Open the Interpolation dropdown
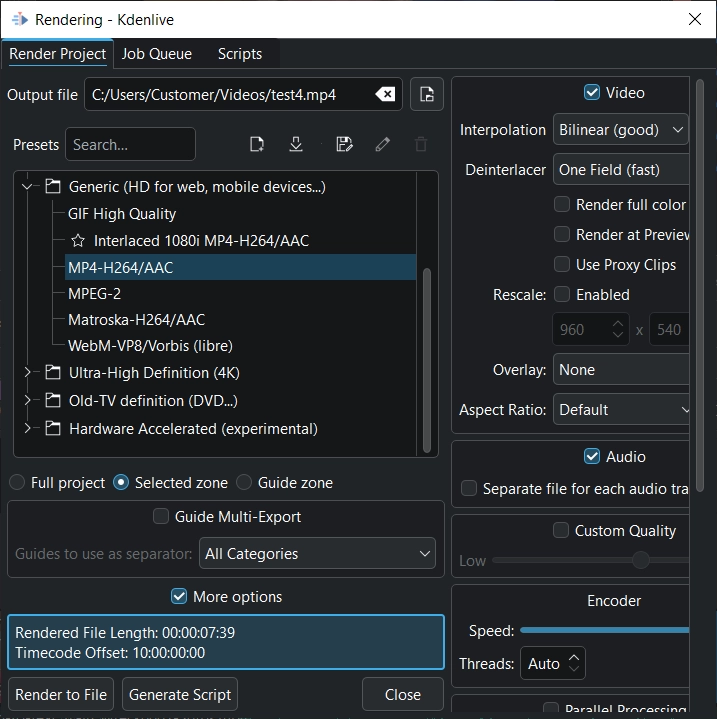The height and width of the screenshot is (719, 717). tap(620, 130)
